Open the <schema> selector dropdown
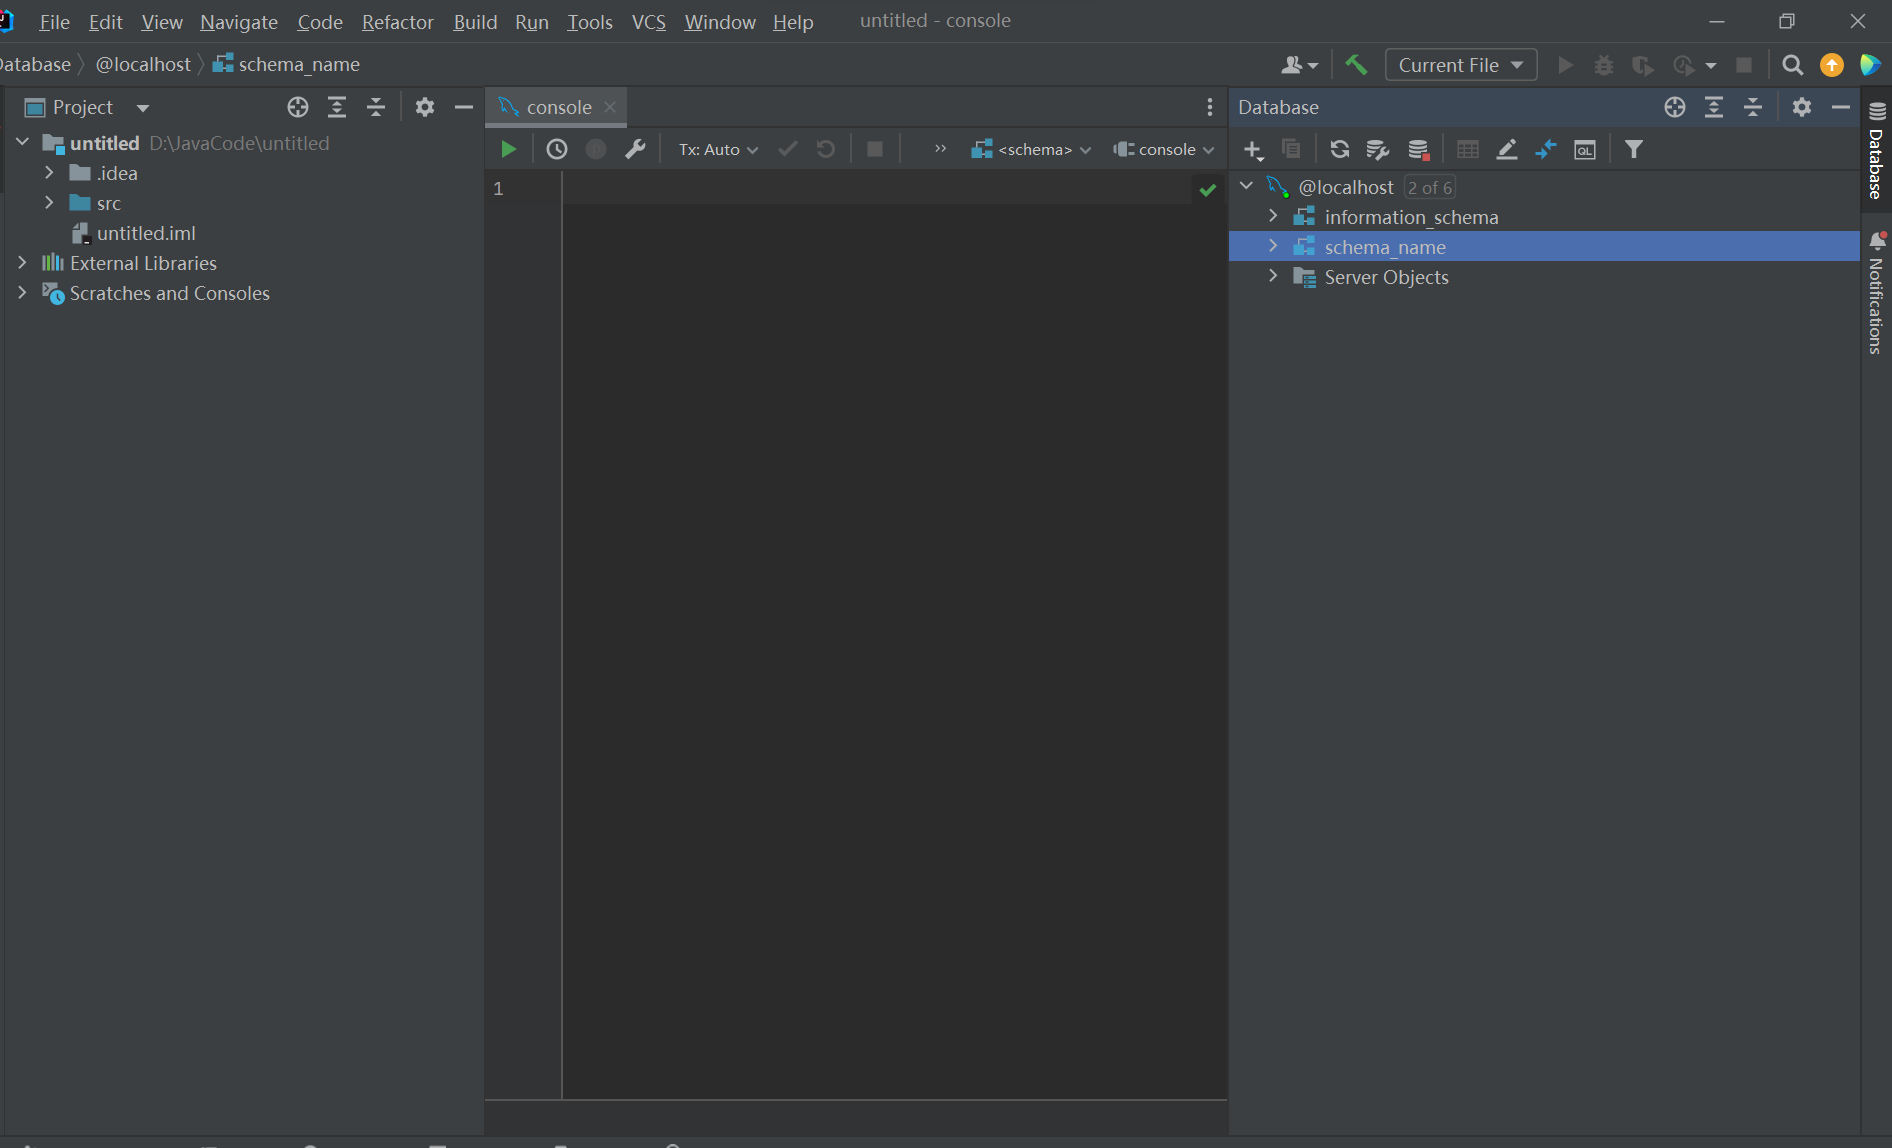 point(1031,149)
